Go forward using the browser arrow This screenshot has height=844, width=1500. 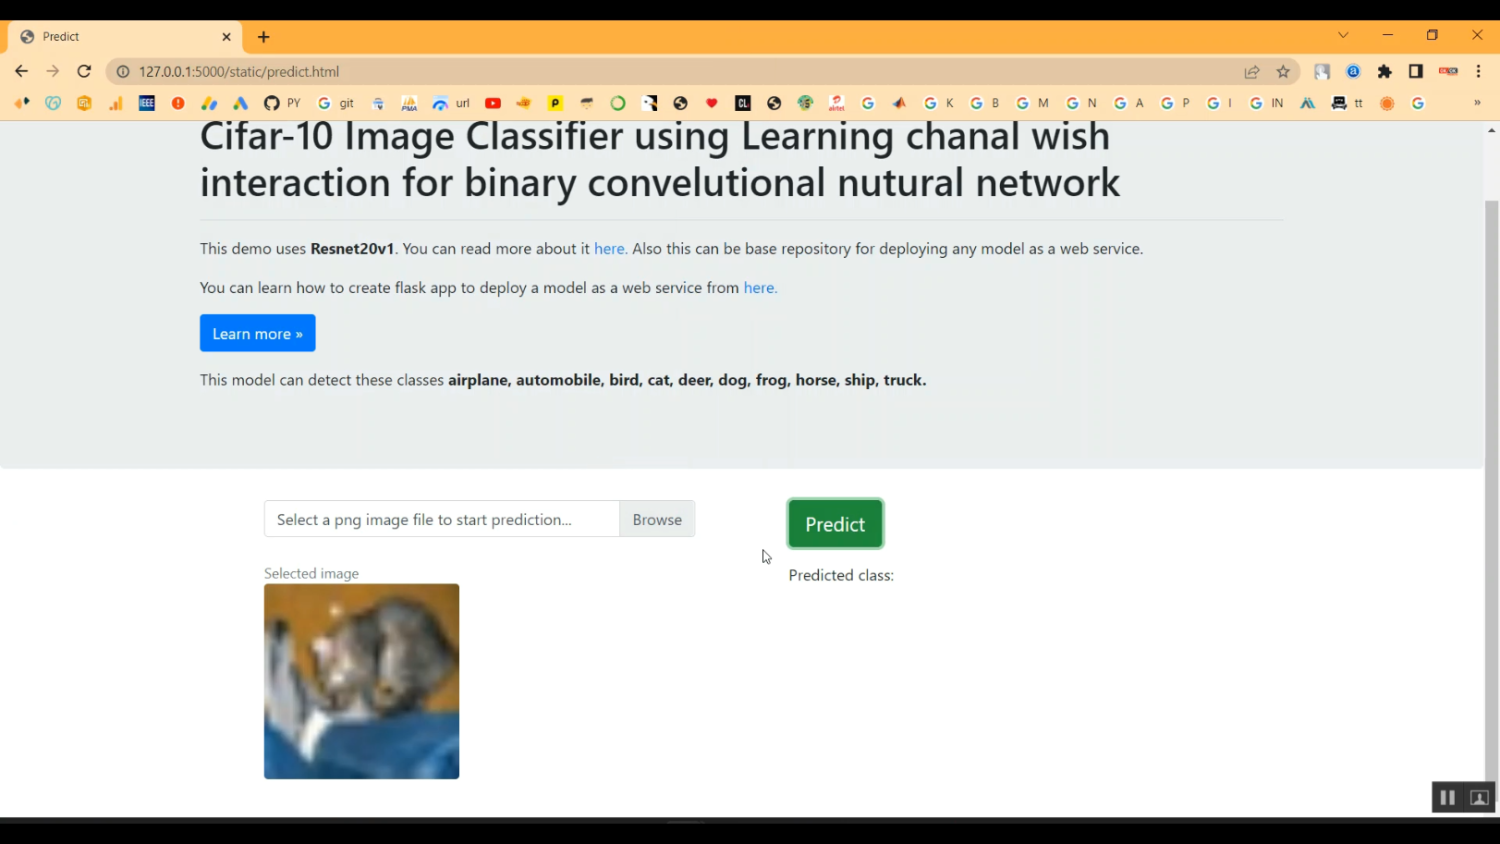pyautogui.click(x=53, y=71)
